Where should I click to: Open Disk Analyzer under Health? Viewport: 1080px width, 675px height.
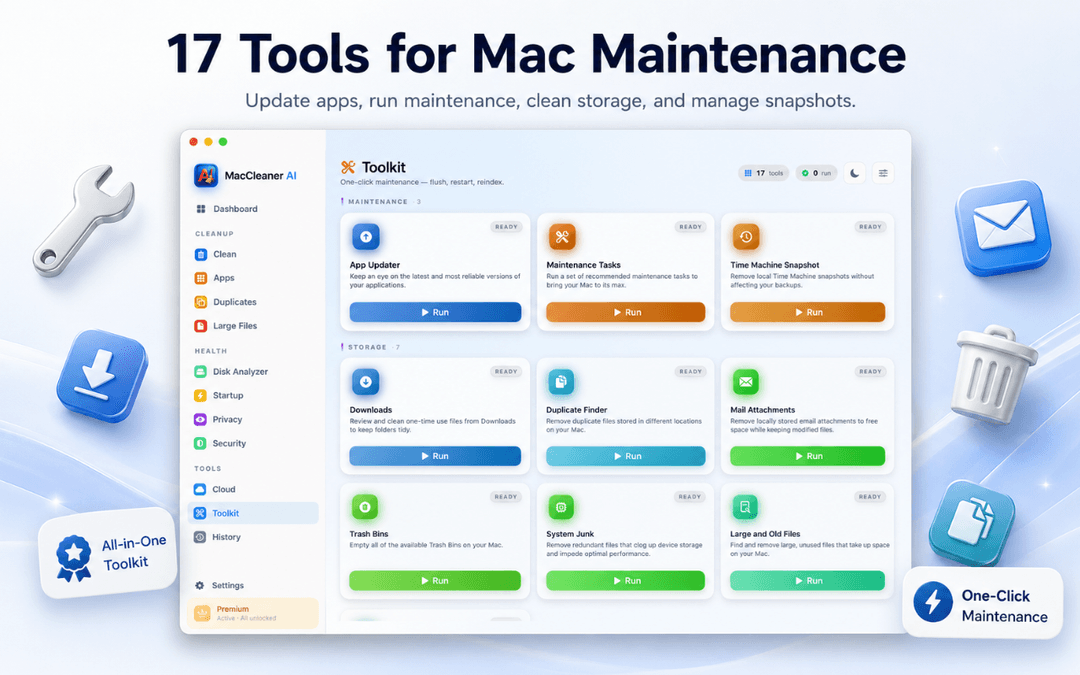tap(253, 371)
